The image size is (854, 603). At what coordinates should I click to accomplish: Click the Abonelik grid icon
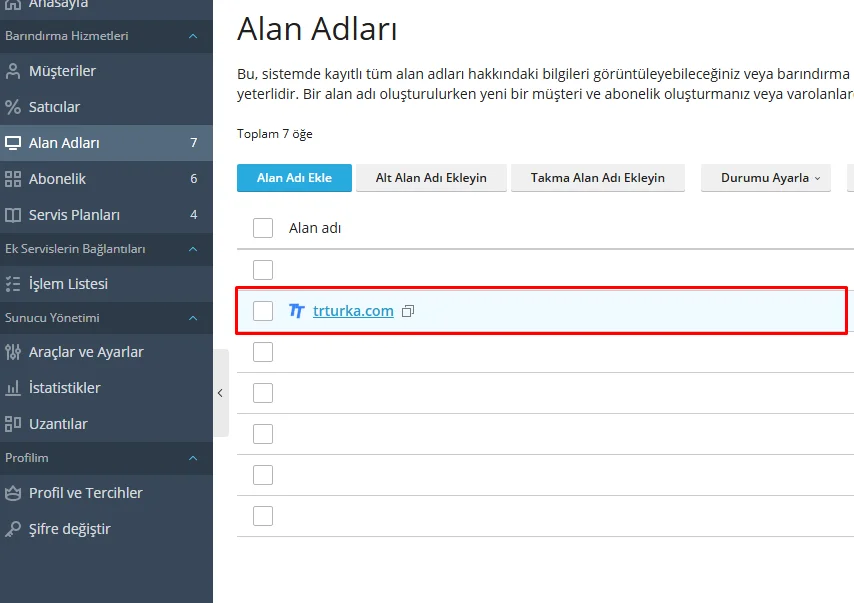[13, 179]
